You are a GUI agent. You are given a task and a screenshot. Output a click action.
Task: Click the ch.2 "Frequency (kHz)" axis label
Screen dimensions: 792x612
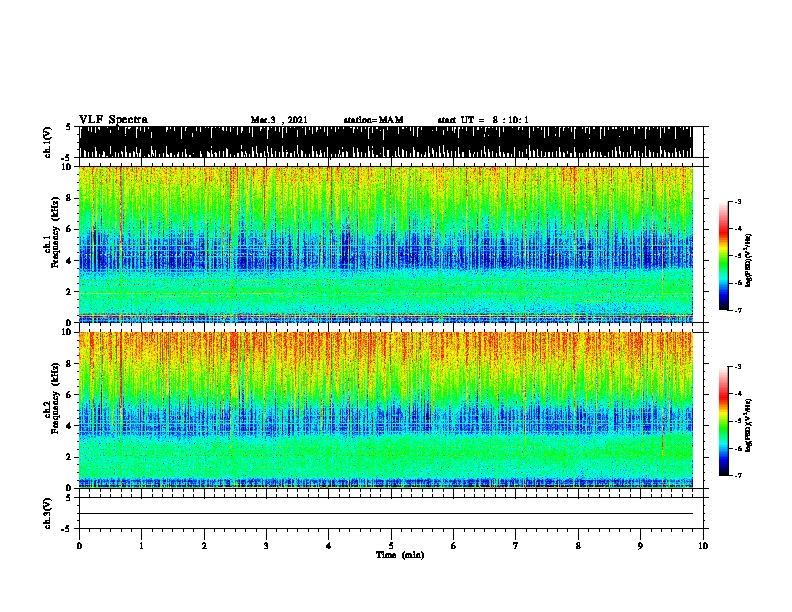(x=55, y=398)
